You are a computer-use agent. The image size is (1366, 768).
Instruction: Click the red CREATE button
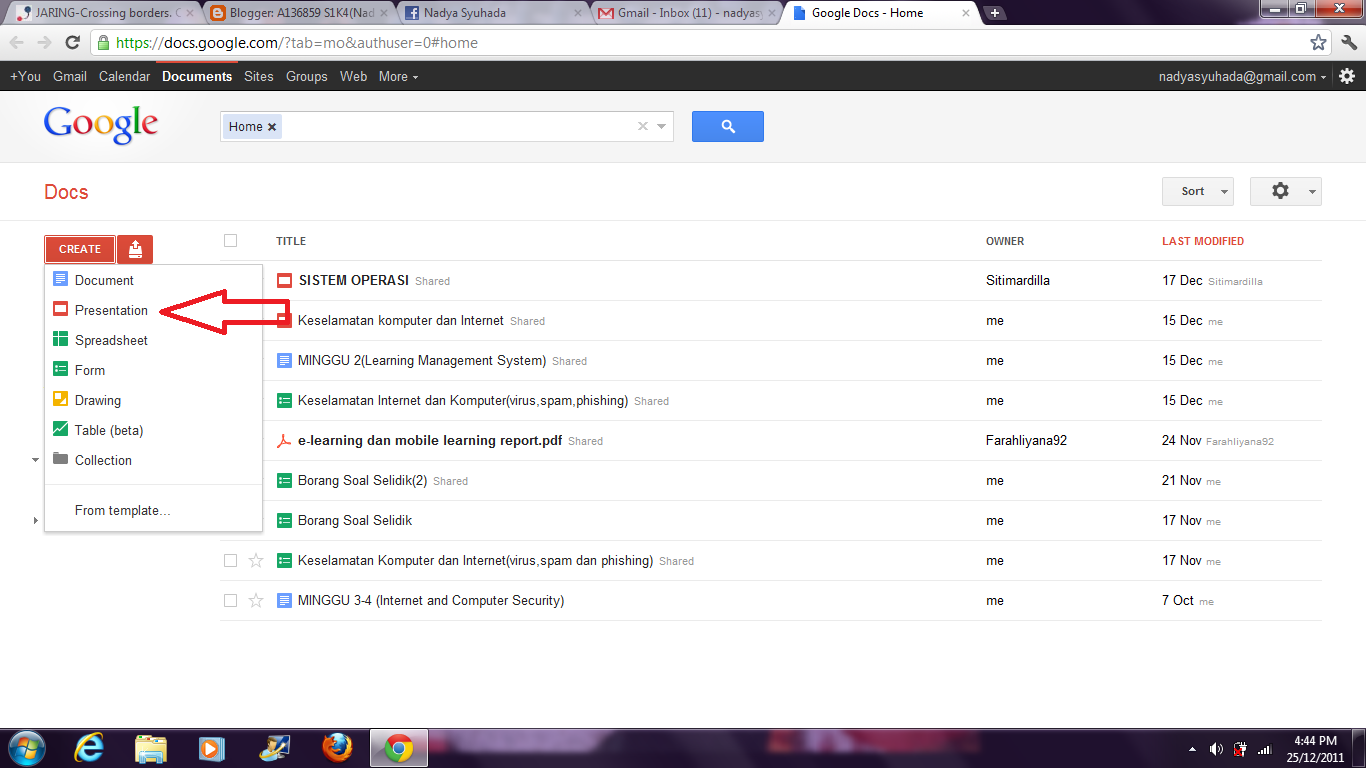pos(80,249)
